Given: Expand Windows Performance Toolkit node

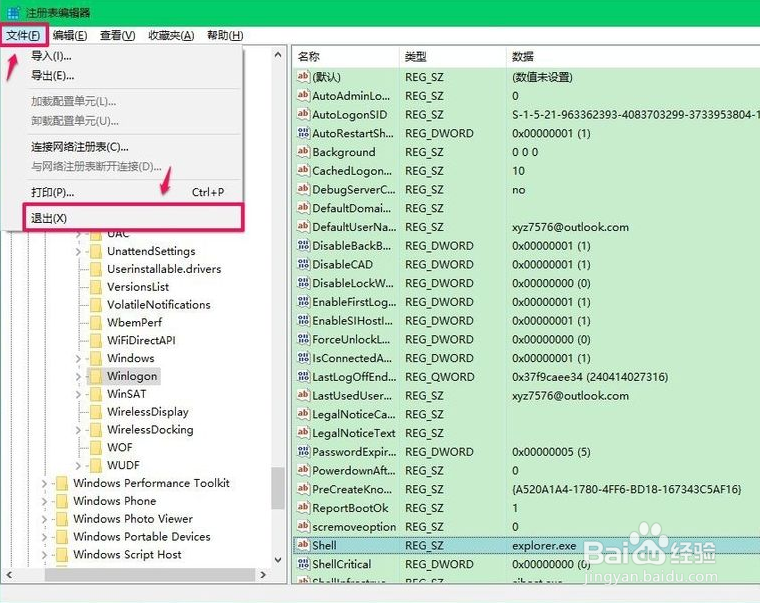Looking at the screenshot, I should 44,483.
